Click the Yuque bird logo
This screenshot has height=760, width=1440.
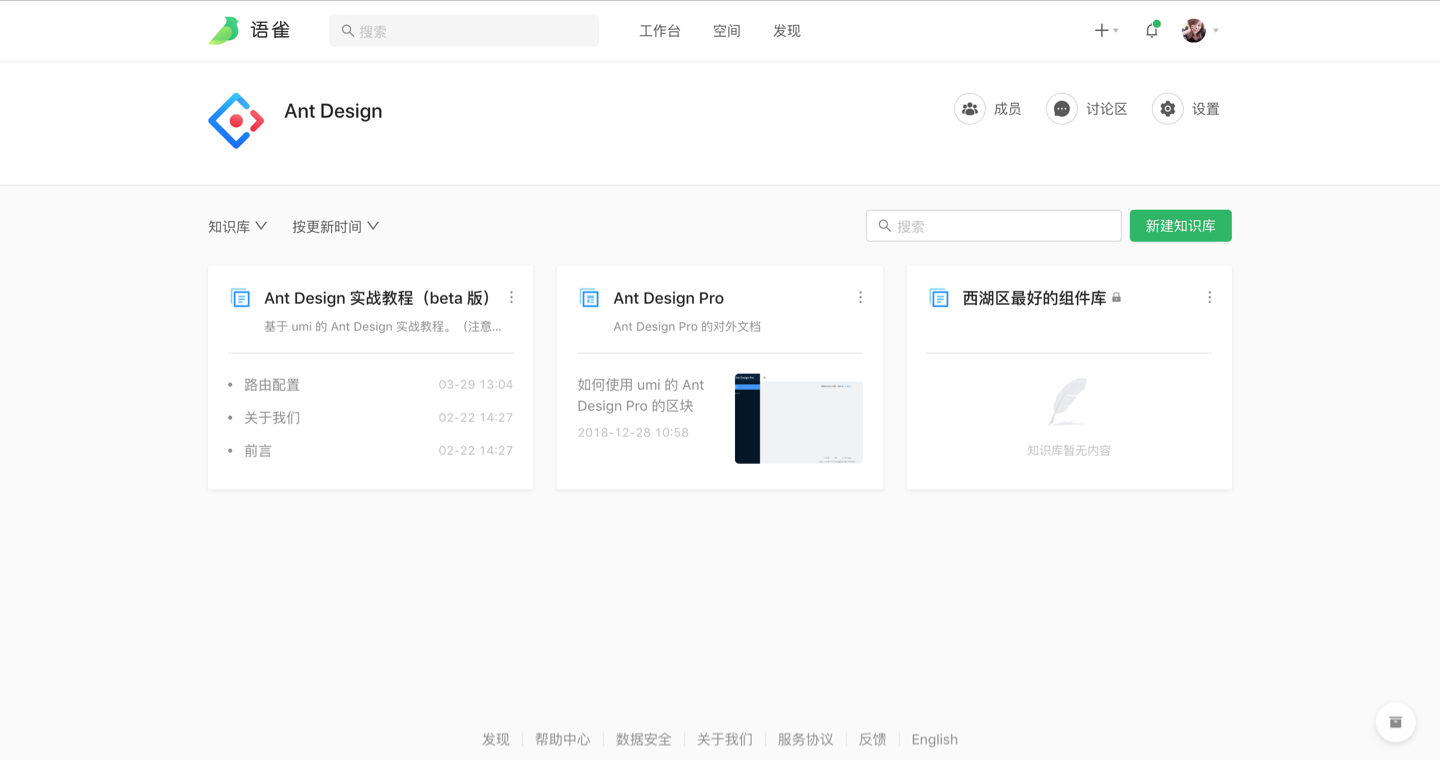[224, 30]
